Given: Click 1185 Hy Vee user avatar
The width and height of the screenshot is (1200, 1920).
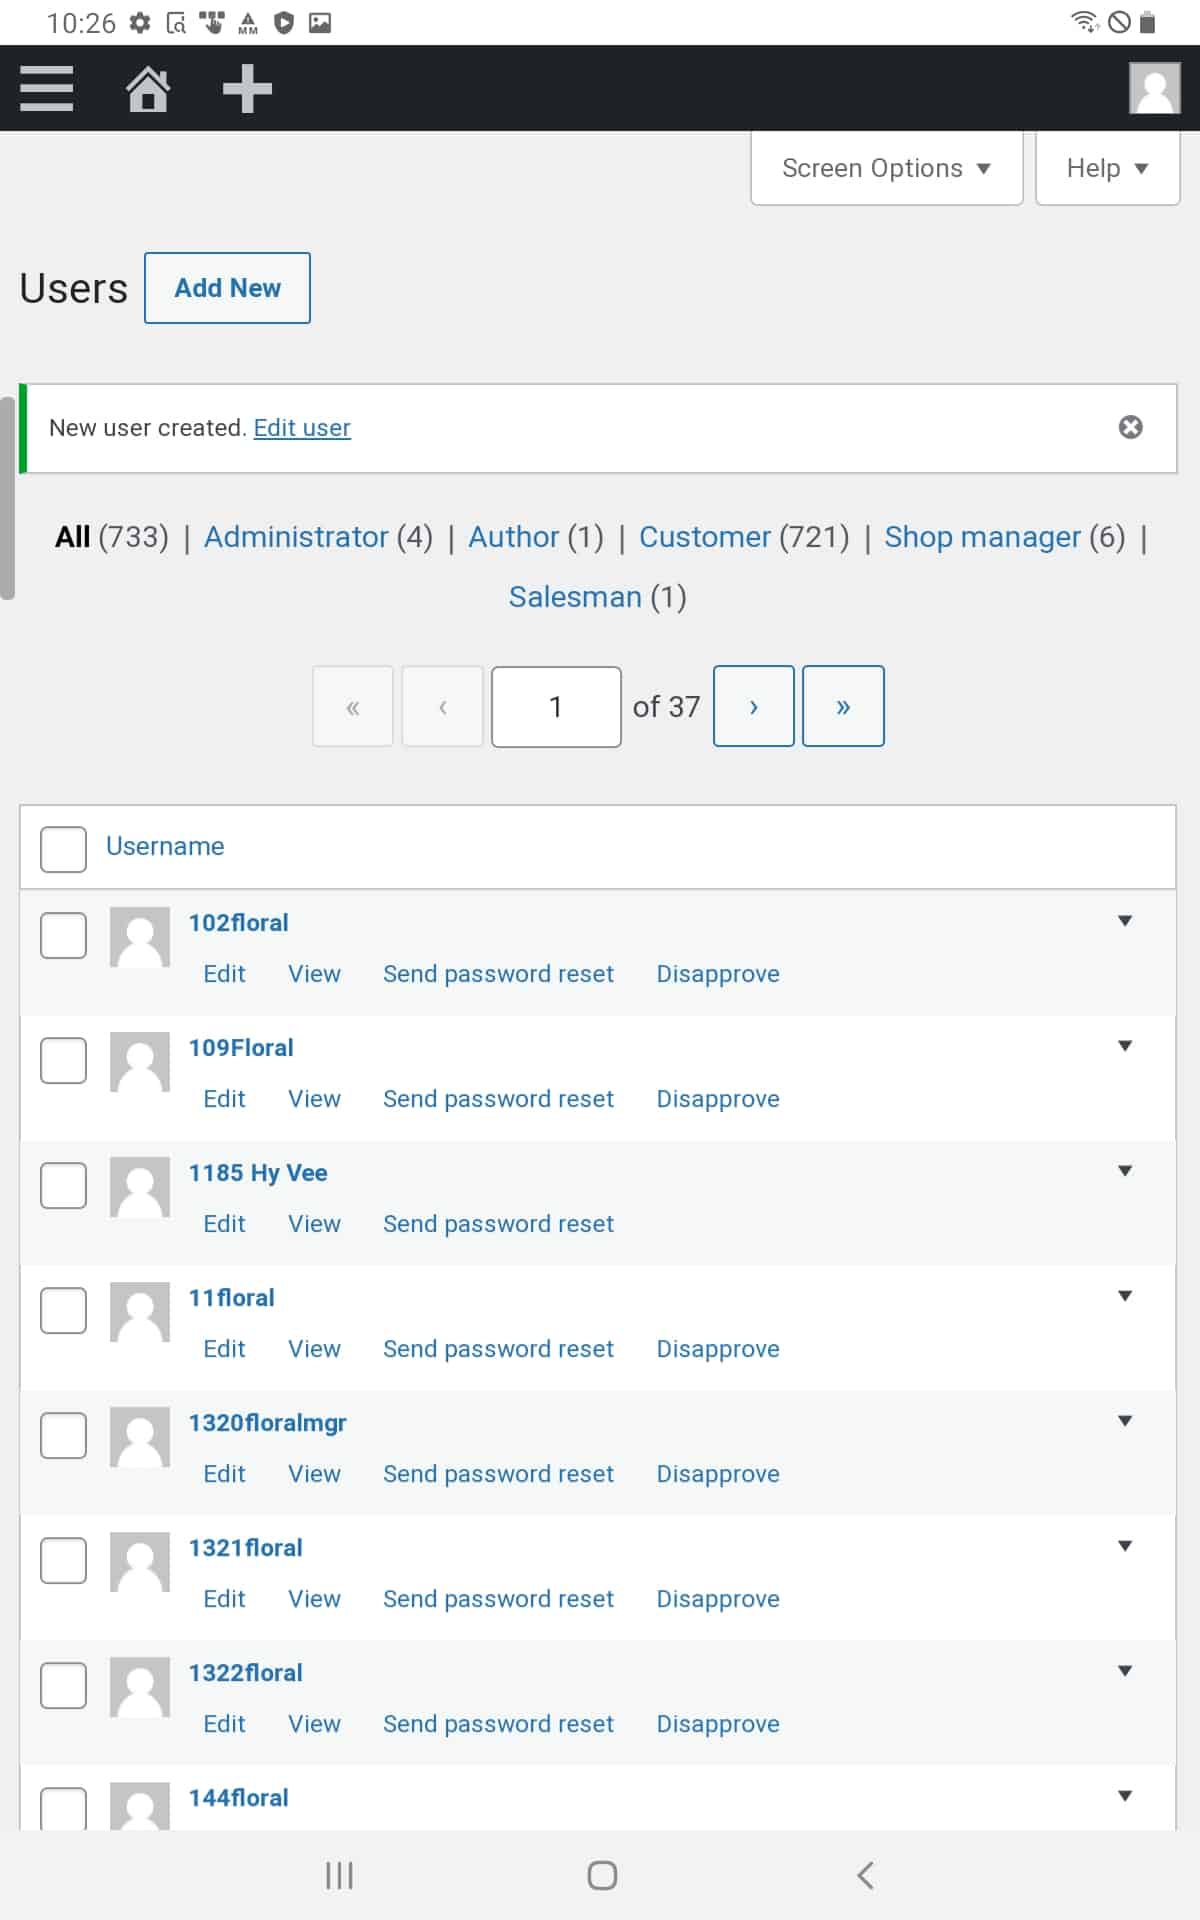Looking at the screenshot, I should tap(140, 1187).
